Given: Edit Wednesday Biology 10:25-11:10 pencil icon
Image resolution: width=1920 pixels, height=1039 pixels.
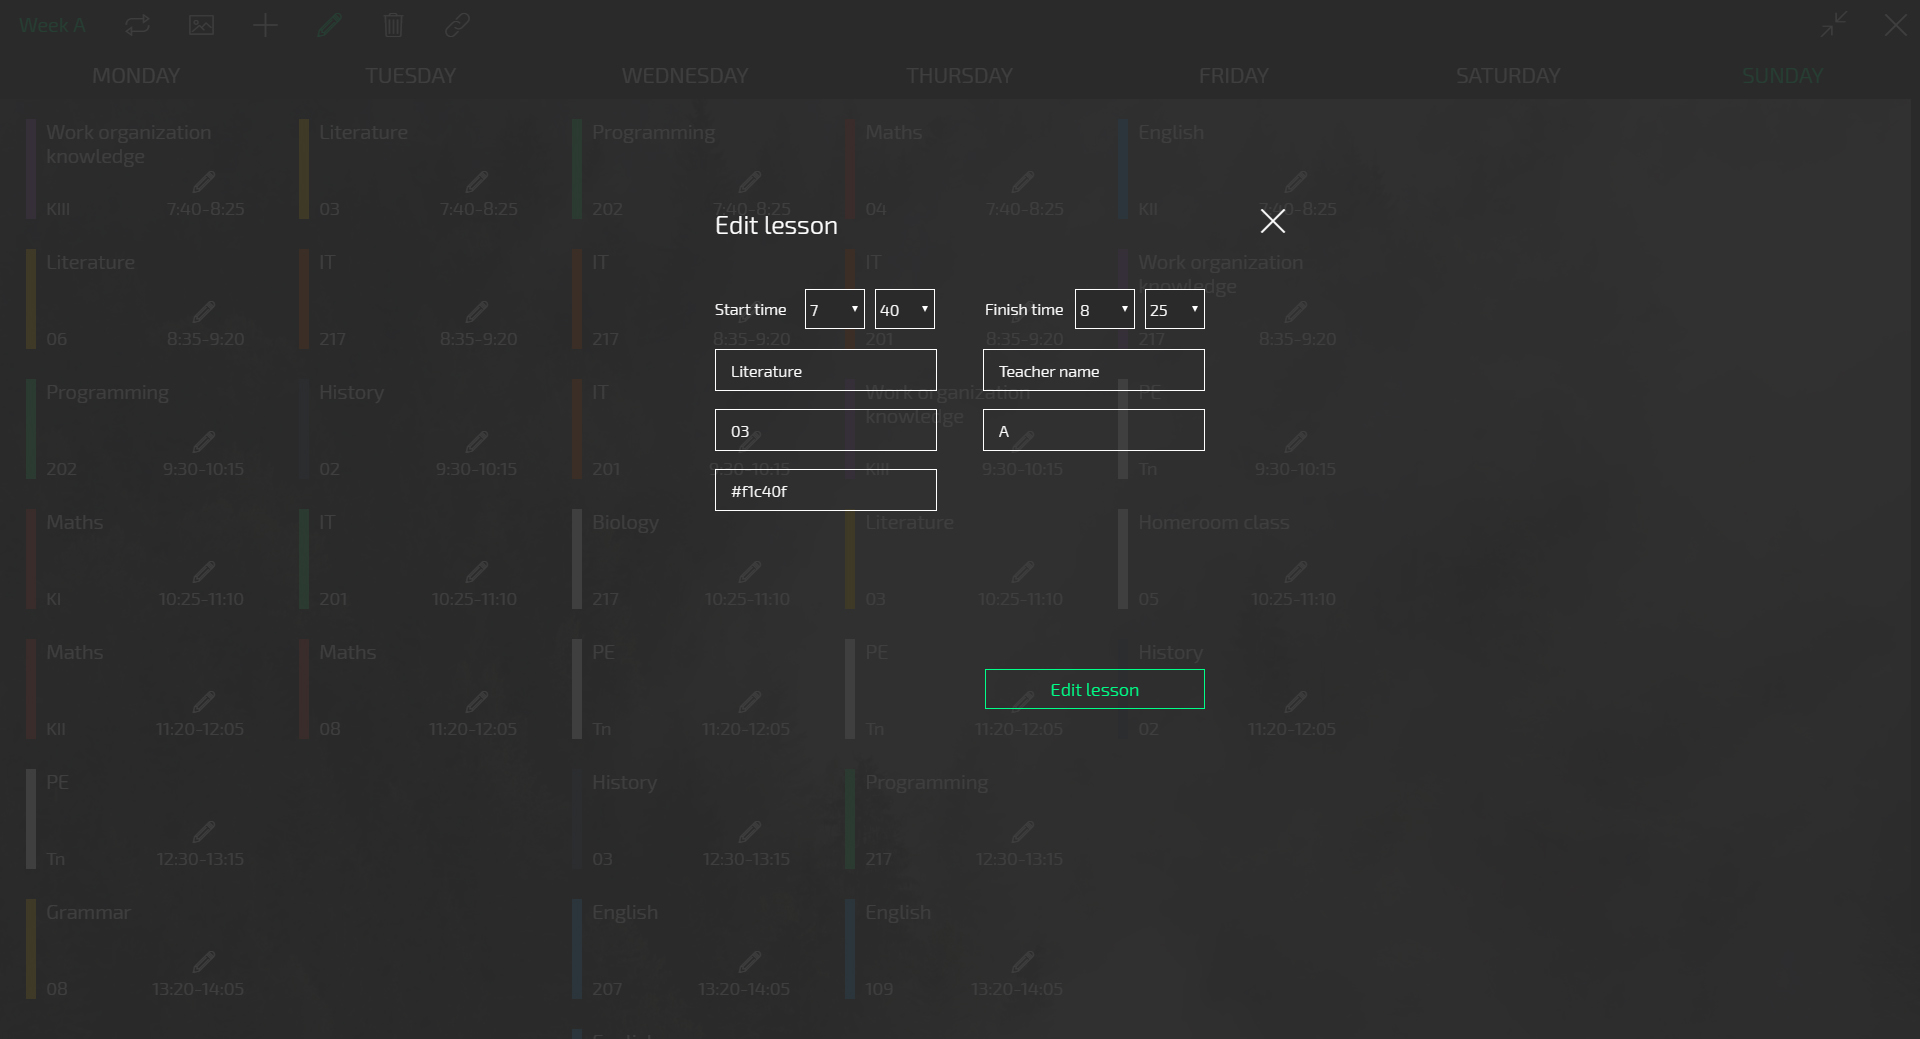Looking at the screenshot, I should click(750, 572).
